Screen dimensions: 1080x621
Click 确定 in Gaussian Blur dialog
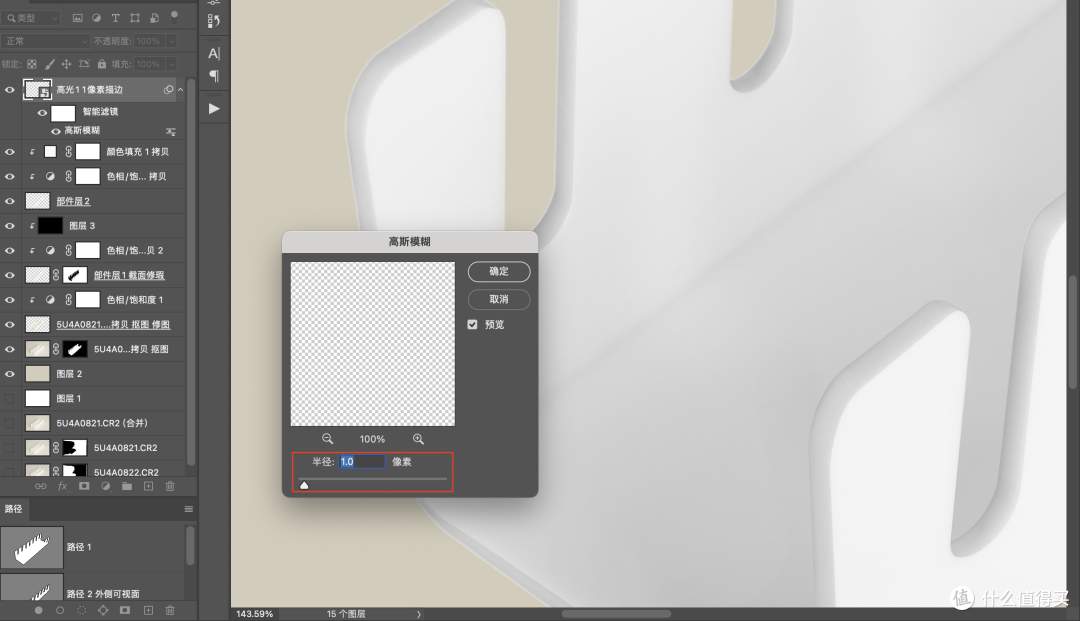499,272
